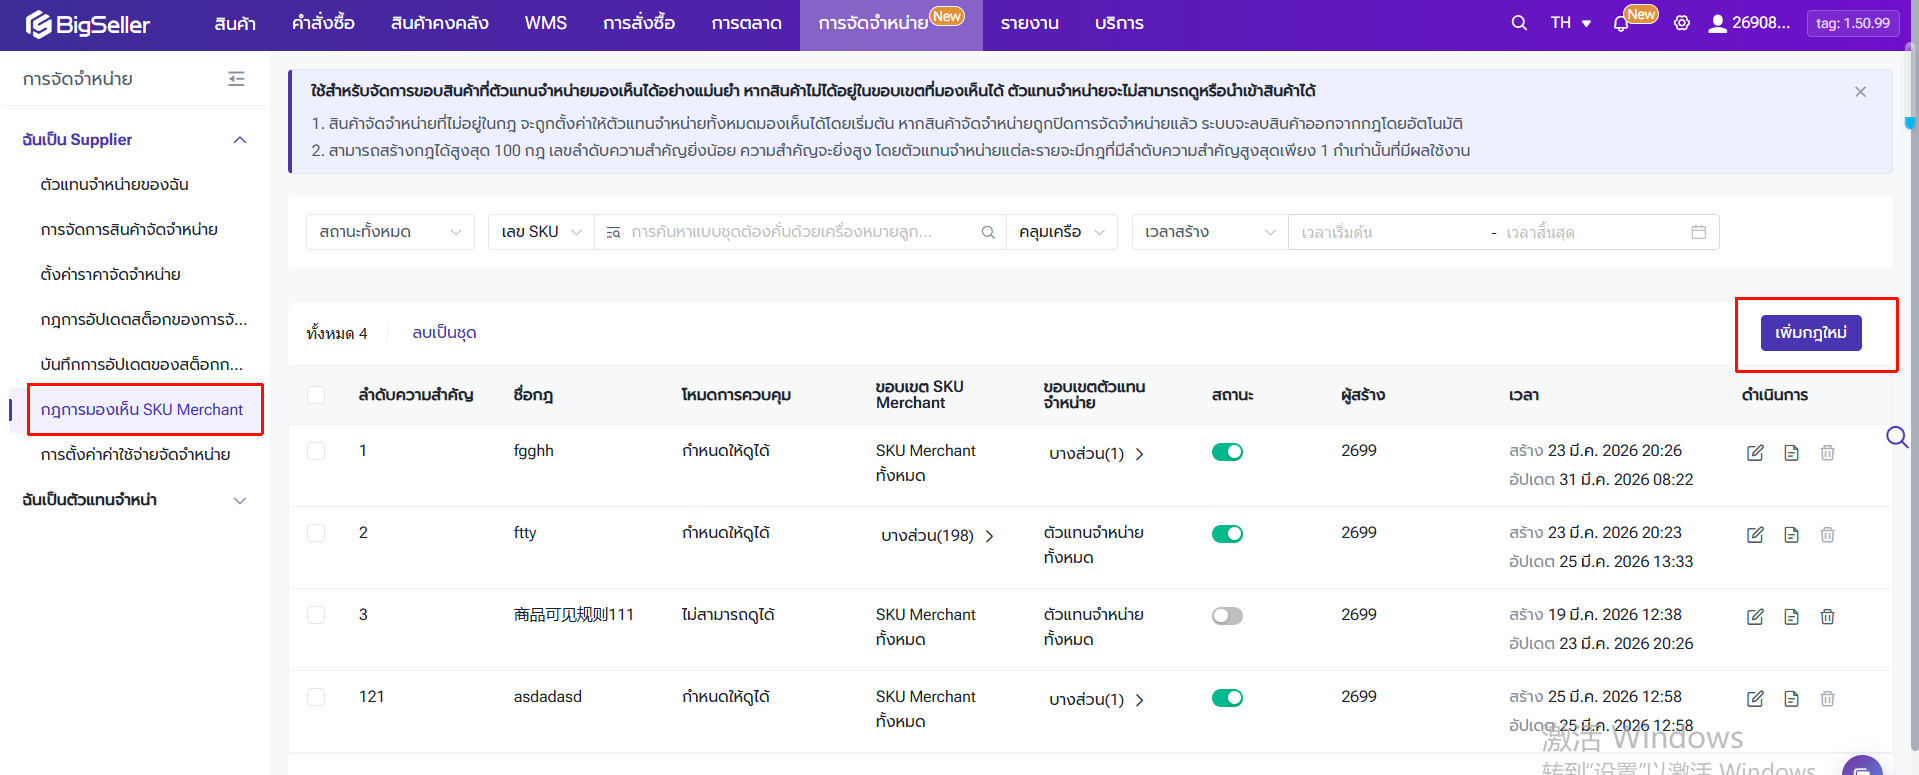Open log document icon for rule ftty

coord(1791,535)
